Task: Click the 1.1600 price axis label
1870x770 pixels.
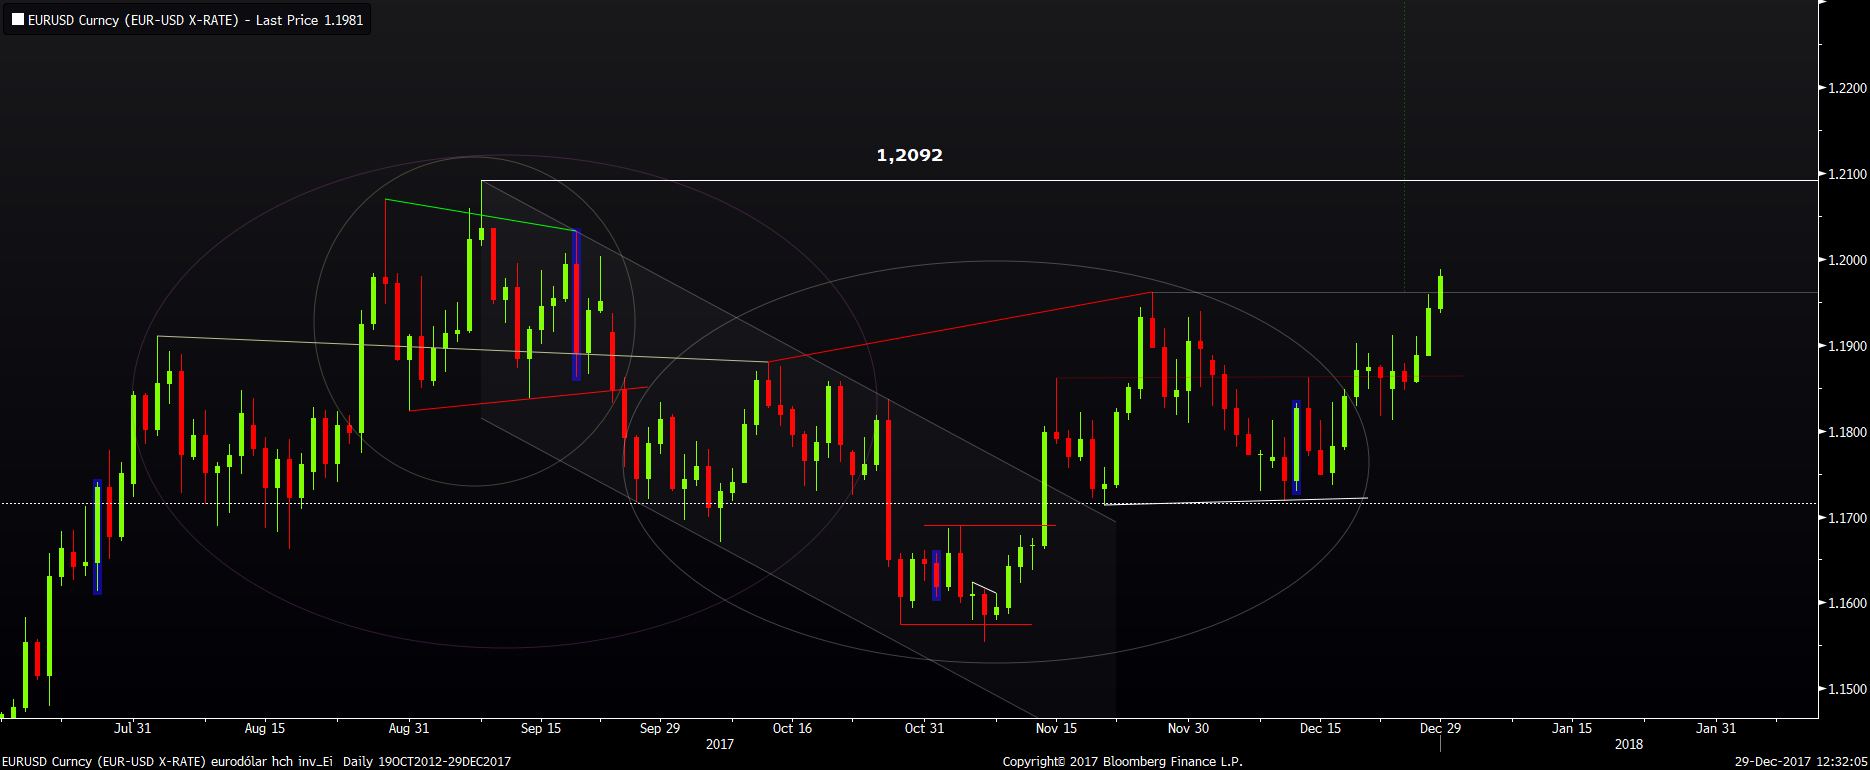Action: tap(1847, 603)
